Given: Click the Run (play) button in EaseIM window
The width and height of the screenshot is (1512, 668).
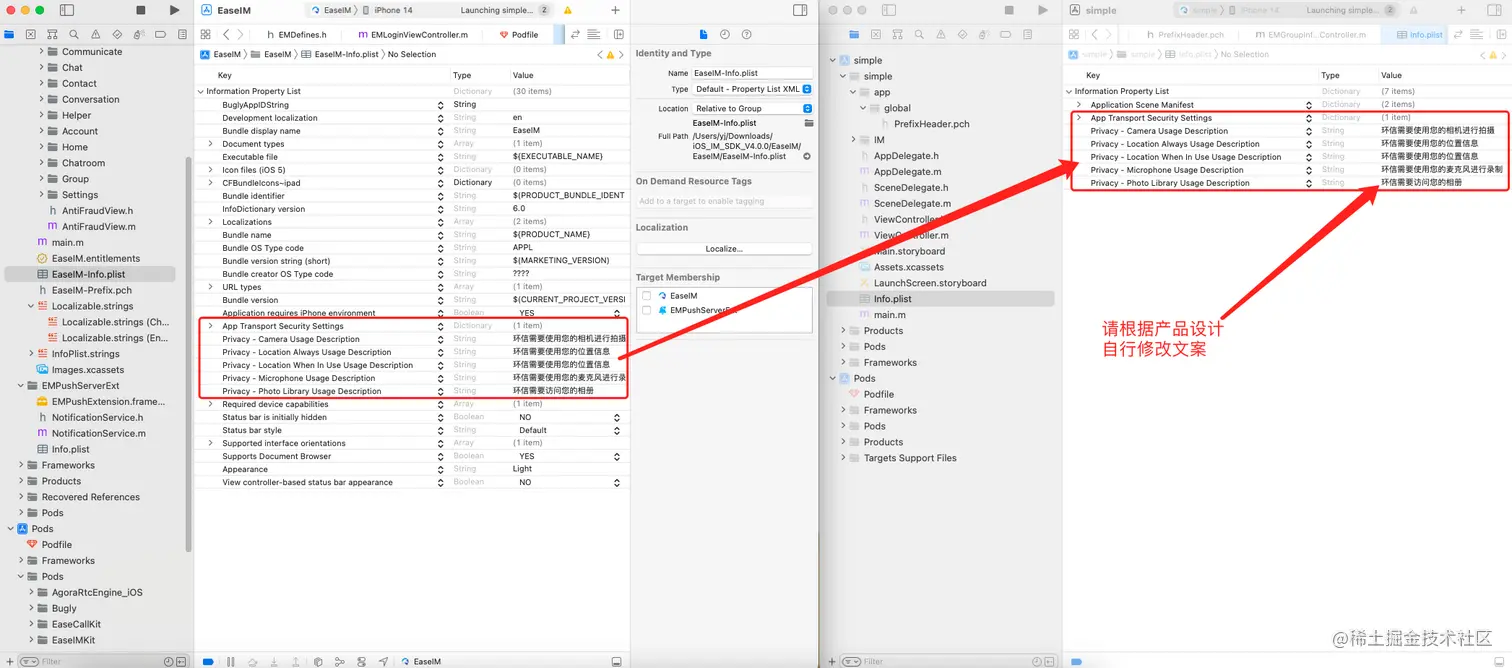Looking at the screenshot, I should click(174, 10).
